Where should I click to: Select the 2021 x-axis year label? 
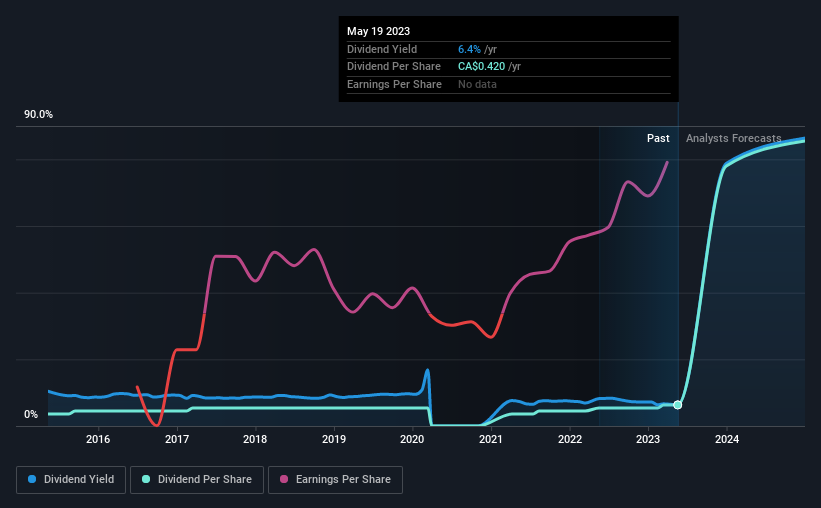[x=491, y=439]
